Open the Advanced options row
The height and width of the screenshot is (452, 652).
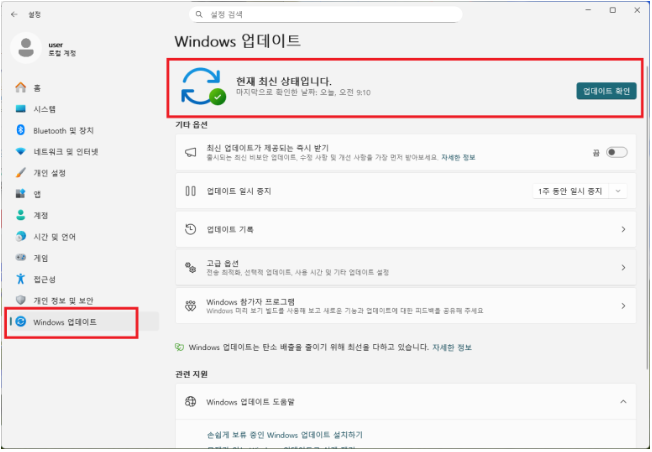[405, 267]
